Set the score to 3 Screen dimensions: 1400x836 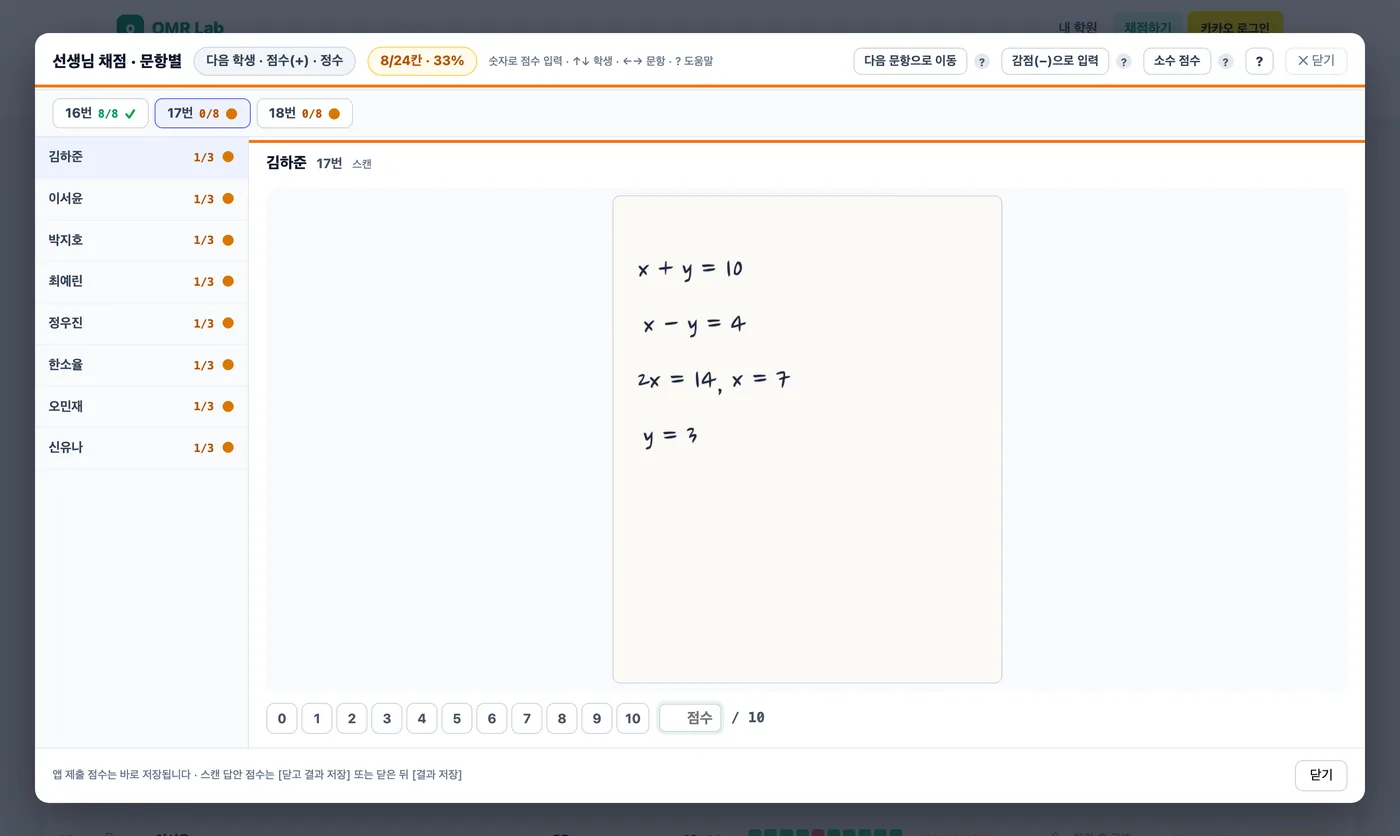click(x=387, y=718)
